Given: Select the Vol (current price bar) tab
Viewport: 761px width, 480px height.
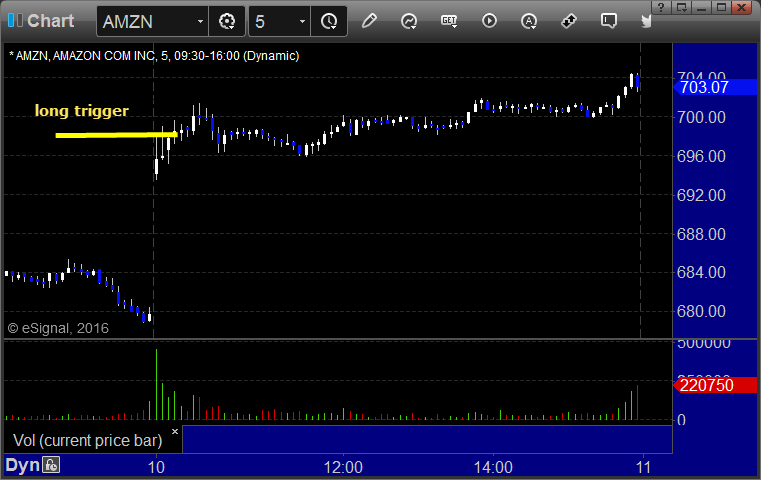Looking at the screenshot, I should tap(88, 441).
